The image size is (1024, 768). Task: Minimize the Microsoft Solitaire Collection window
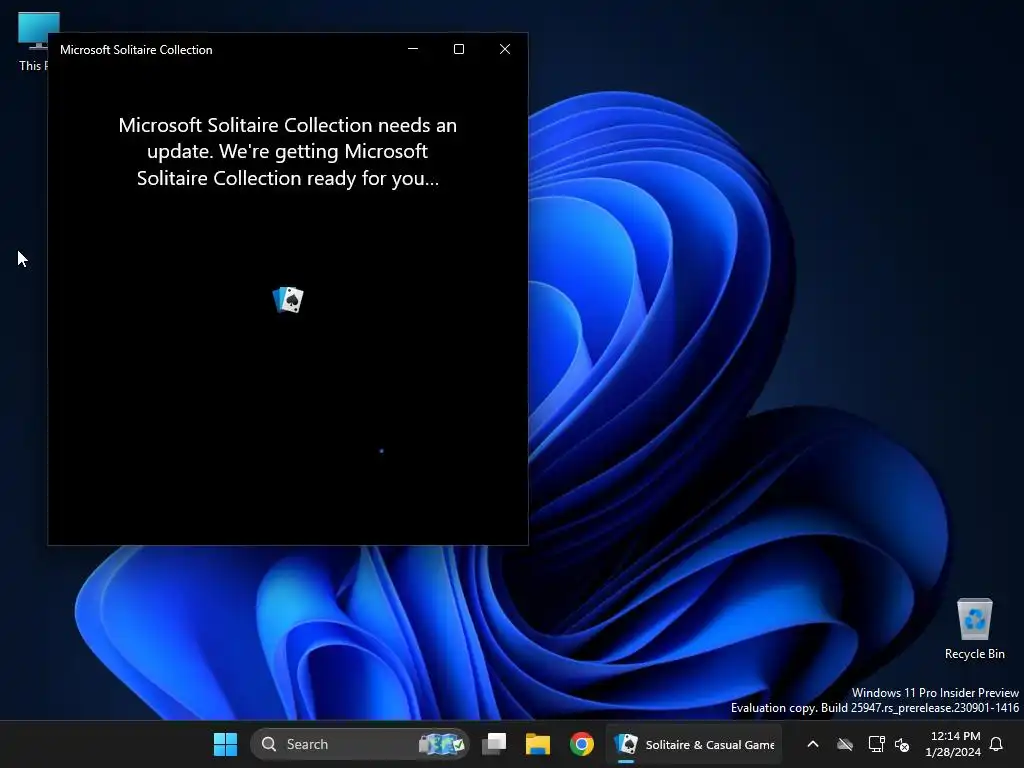point(413,49)
